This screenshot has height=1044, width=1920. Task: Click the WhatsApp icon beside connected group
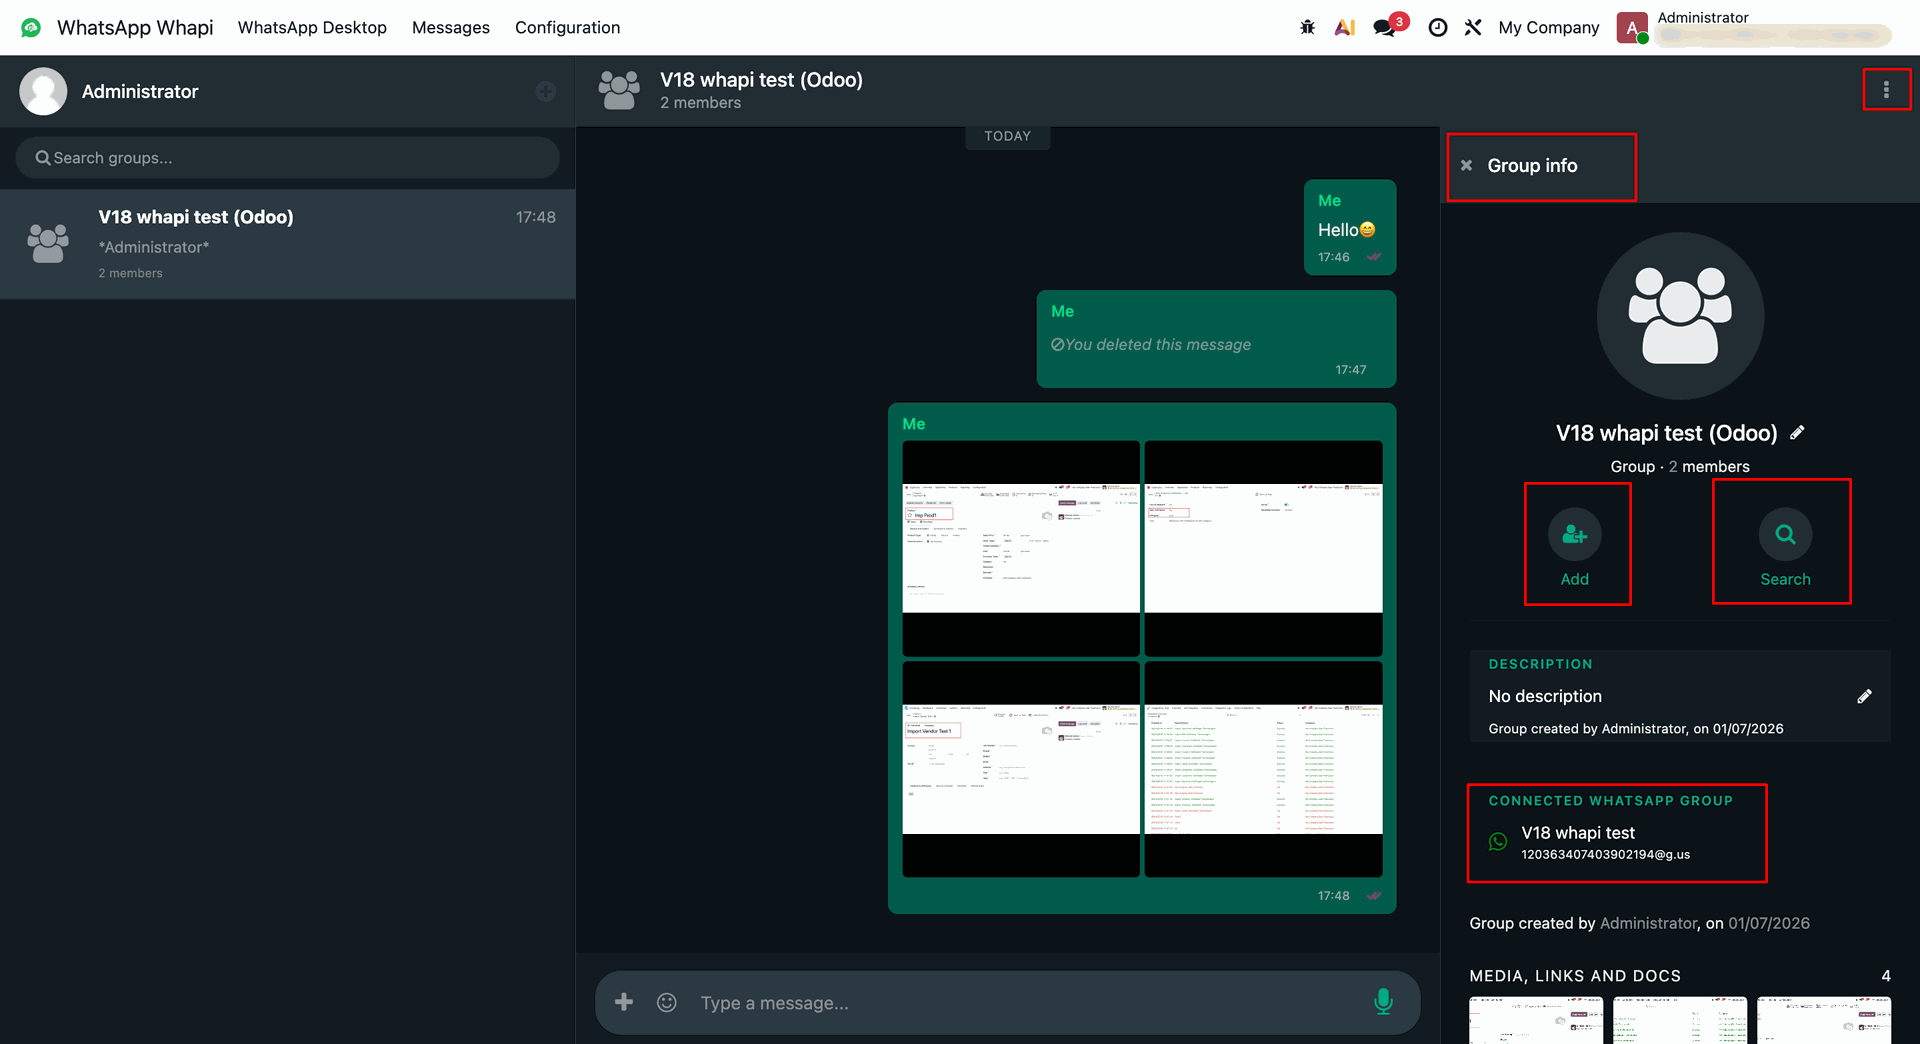[1498, 842]
